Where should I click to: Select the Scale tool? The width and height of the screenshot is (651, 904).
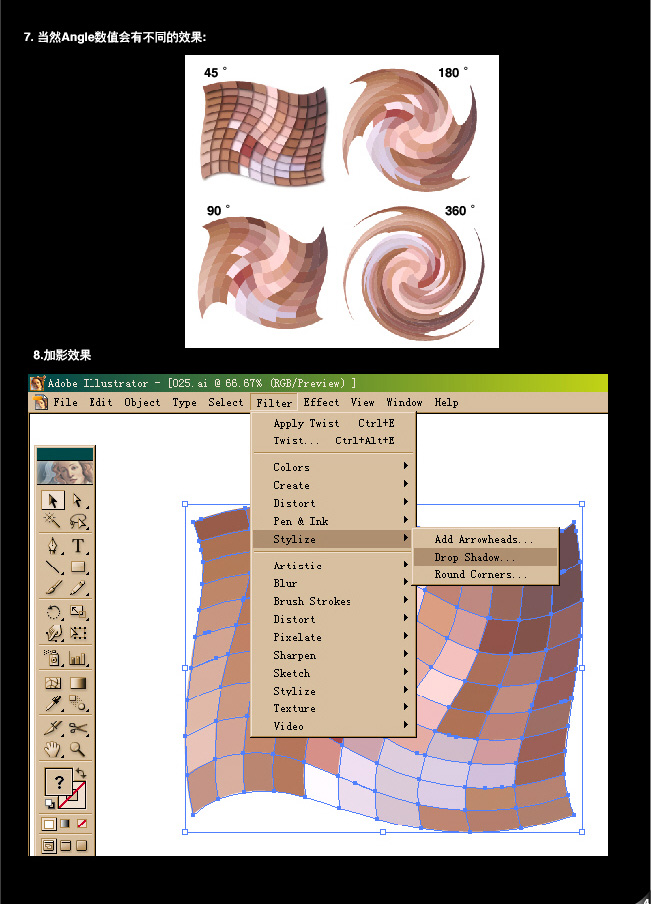[x=77, y=612]
